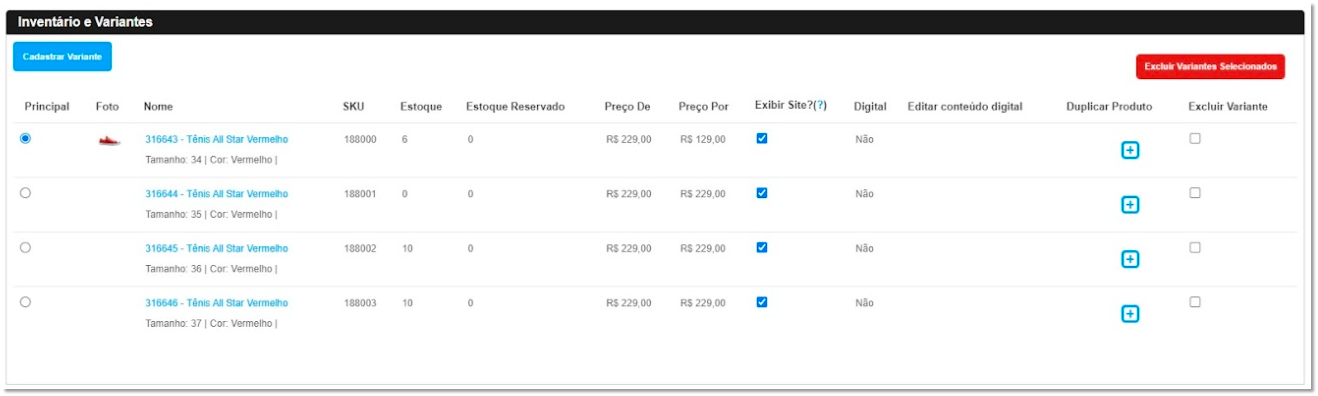Toggle Exibir Site for SKU 188003
Image resolution: width=1318 pixels, height=396 pixels.
click(762, 301)
